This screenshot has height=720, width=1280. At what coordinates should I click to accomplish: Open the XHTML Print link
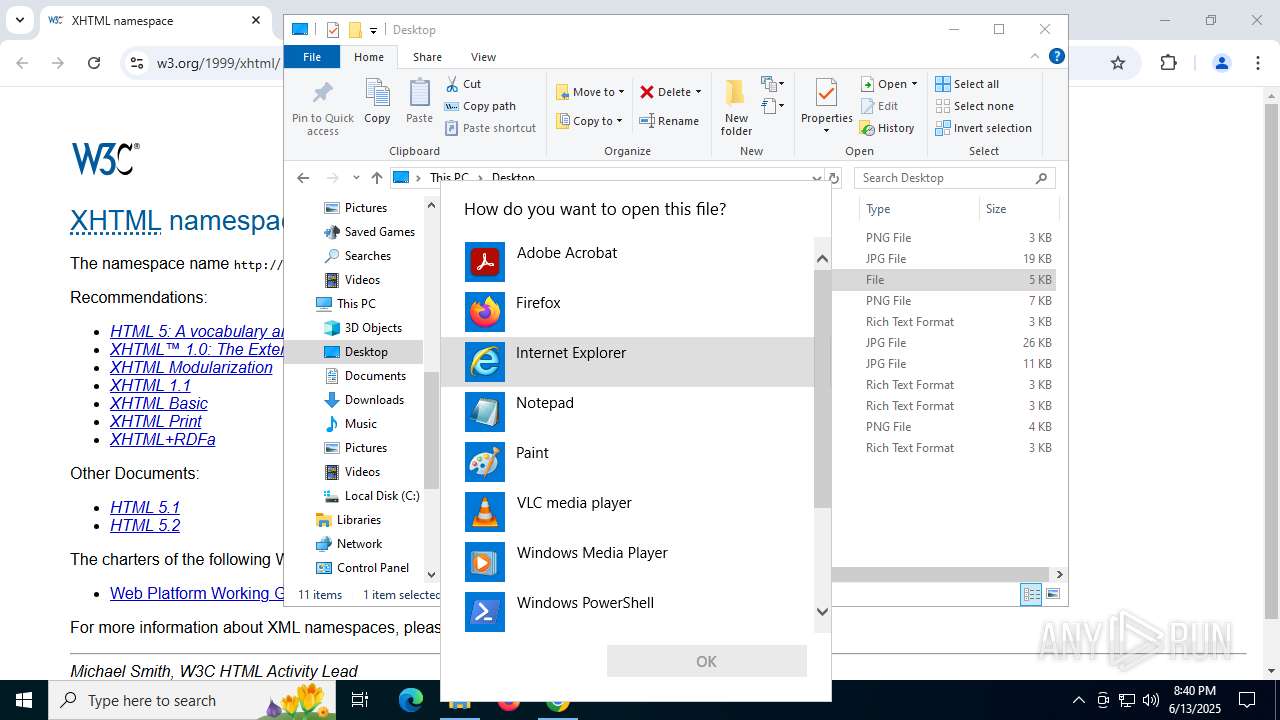(x=156, y=421)
